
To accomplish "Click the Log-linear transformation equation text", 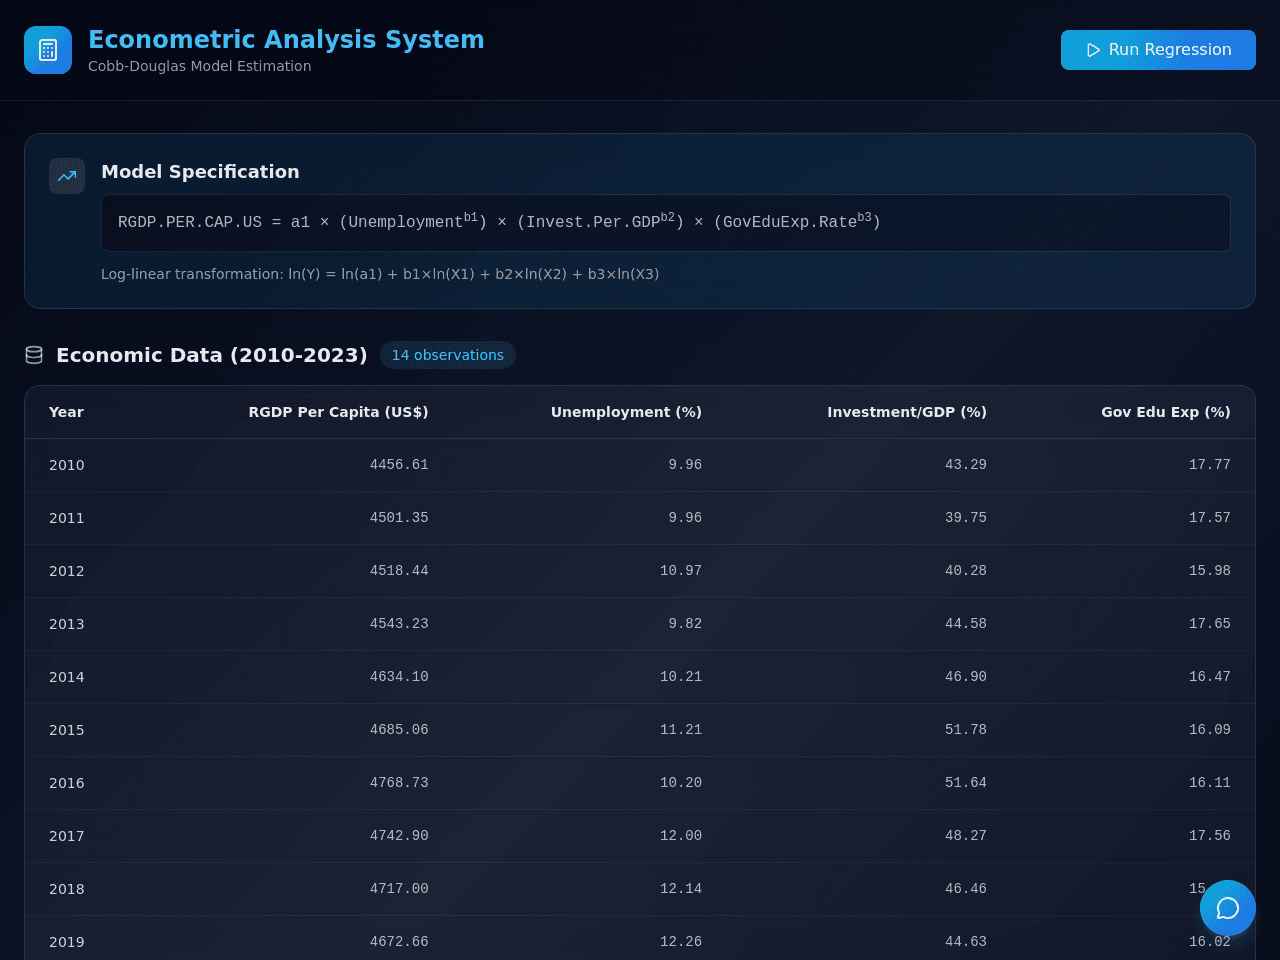I will (380, 274).
